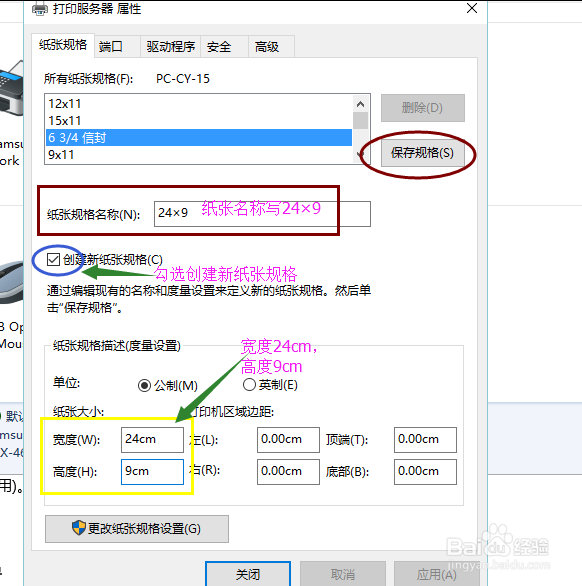Click the 宽度(W) input field
582x586 pixels.
pos(152,440)
